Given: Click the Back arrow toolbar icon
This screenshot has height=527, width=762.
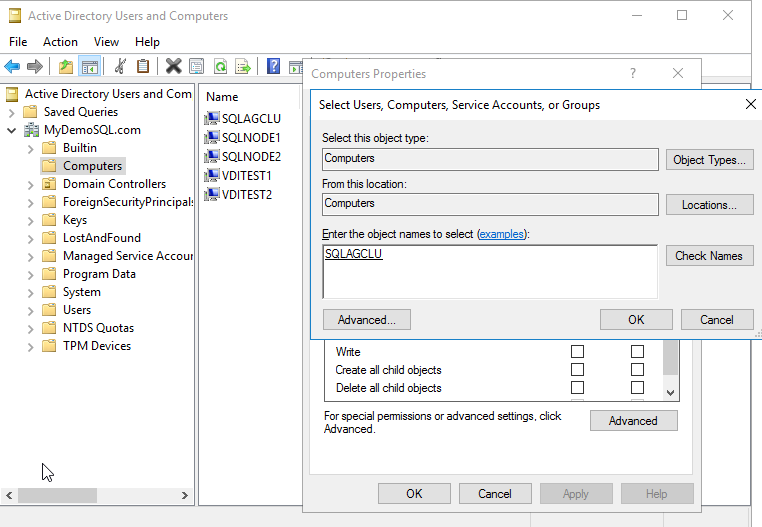Looking at the screenshot, I should pos(12,67).
